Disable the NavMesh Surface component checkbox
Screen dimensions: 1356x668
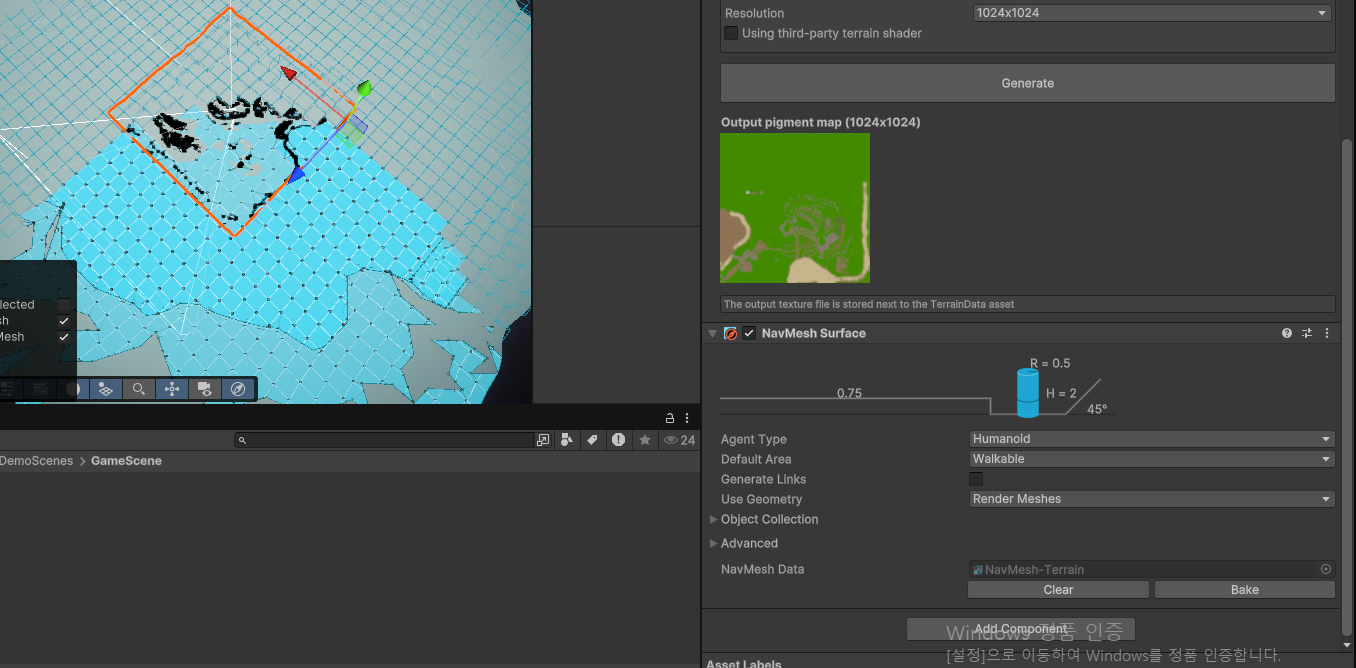point(749,333)
